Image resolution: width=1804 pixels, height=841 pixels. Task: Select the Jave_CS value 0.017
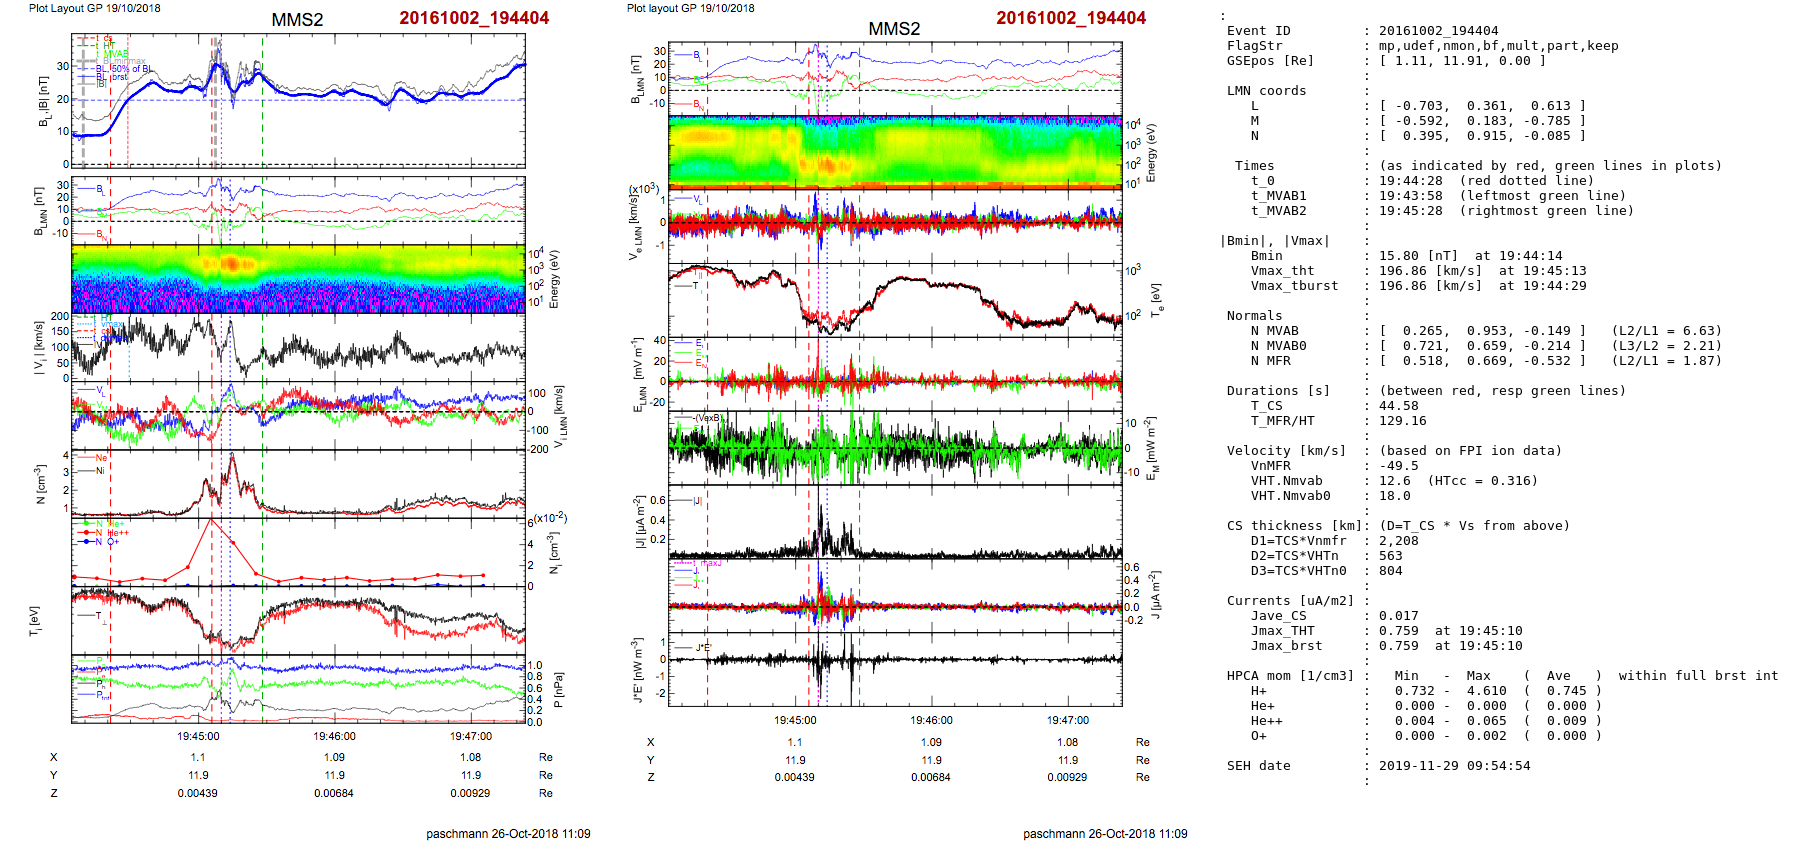1398,616
